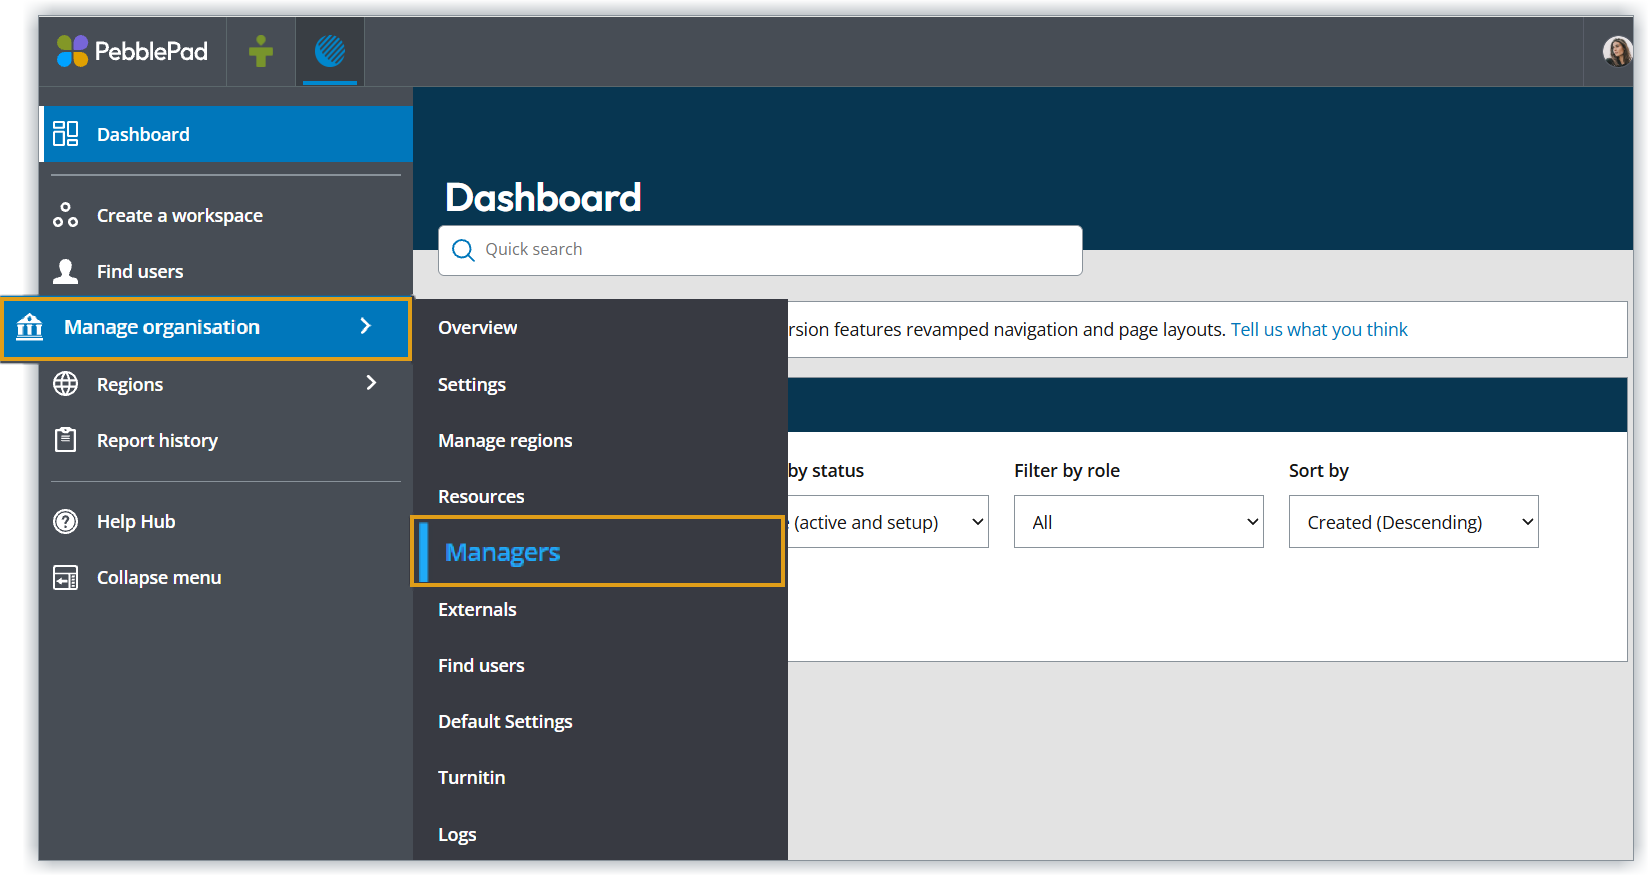The image size is (1649, 876).
Task: Click the Quick search magnifier icon
Action: pyautogui.click(x=463, y=250)
